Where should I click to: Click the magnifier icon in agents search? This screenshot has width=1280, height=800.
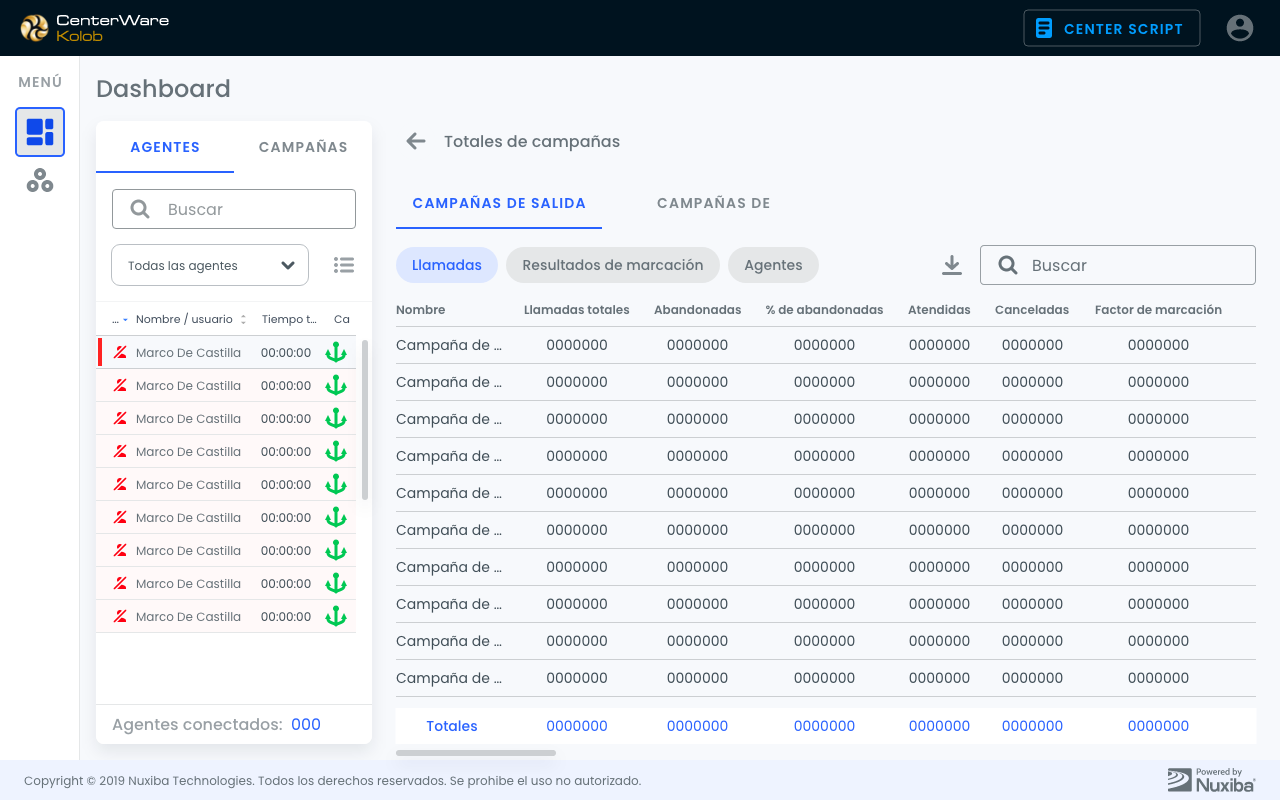point(140,209)
